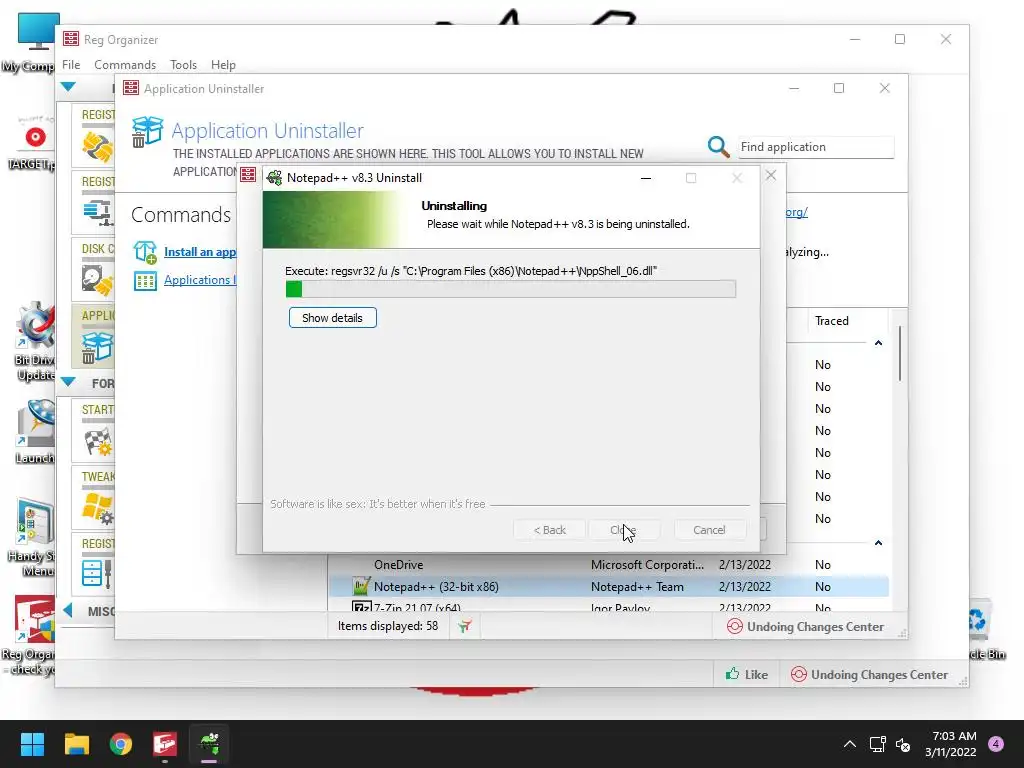This screenshot has width=1024, height=768.
Task: Minimize the Notepad++ v8.3 Uninstall dialog
Action: (x=646, y=178)
